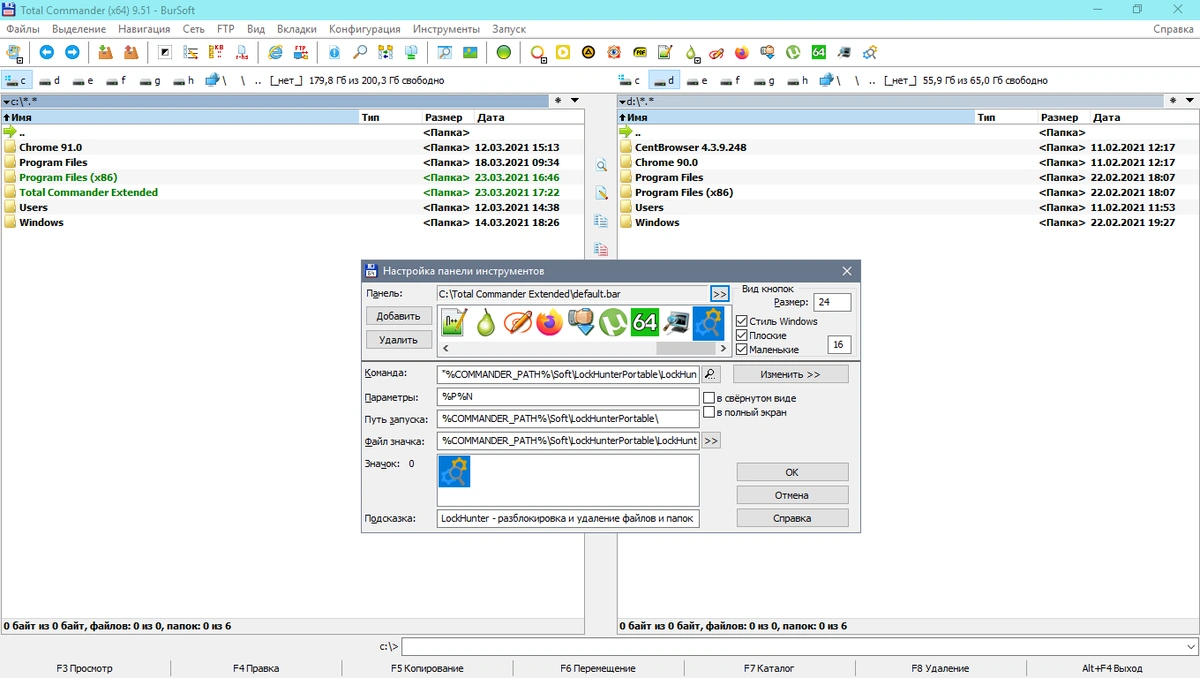Click the icon strip scroll left arrow
This screenshot has width=1200, height=678.
click(444, 348)
